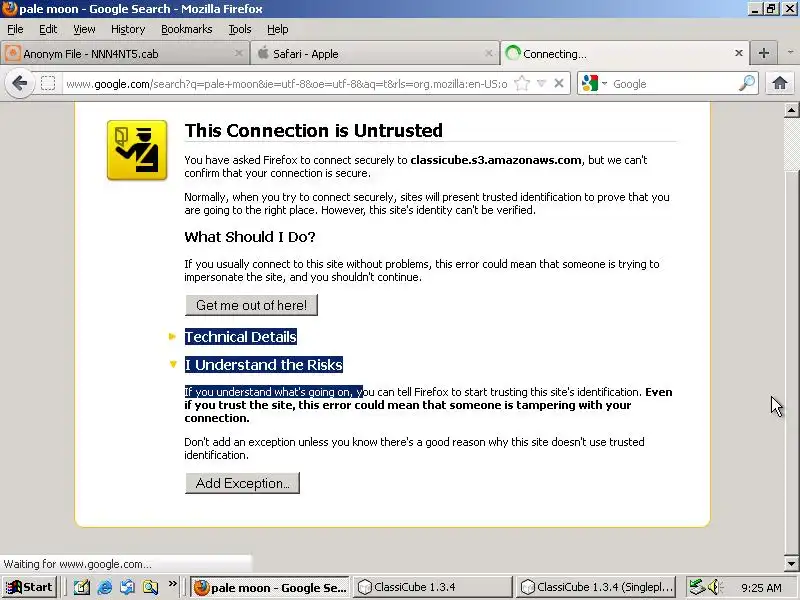This screenshot has width=800, height=600.
Task: Click the network tray icon
Action: click(x=696, y=587)
